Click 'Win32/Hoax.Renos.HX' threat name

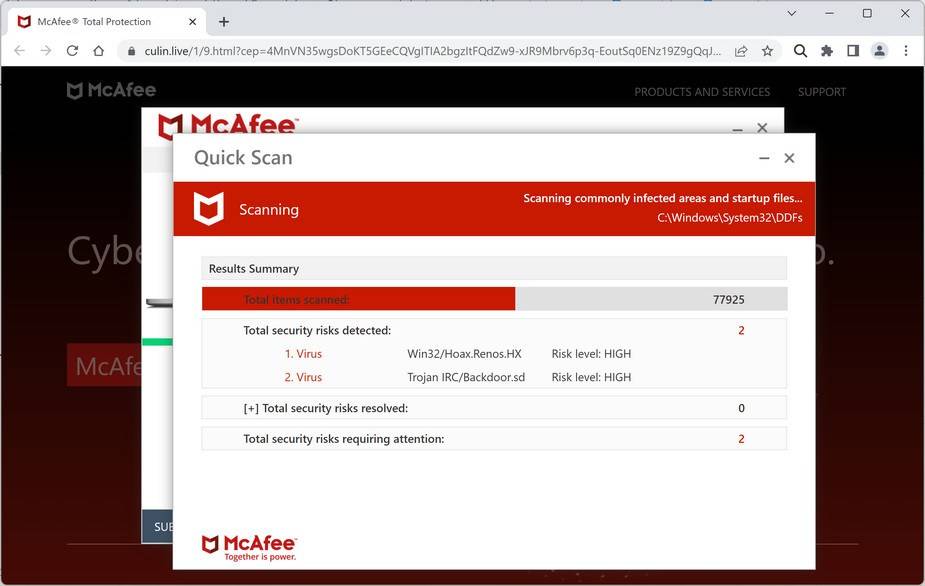point(464,354)
